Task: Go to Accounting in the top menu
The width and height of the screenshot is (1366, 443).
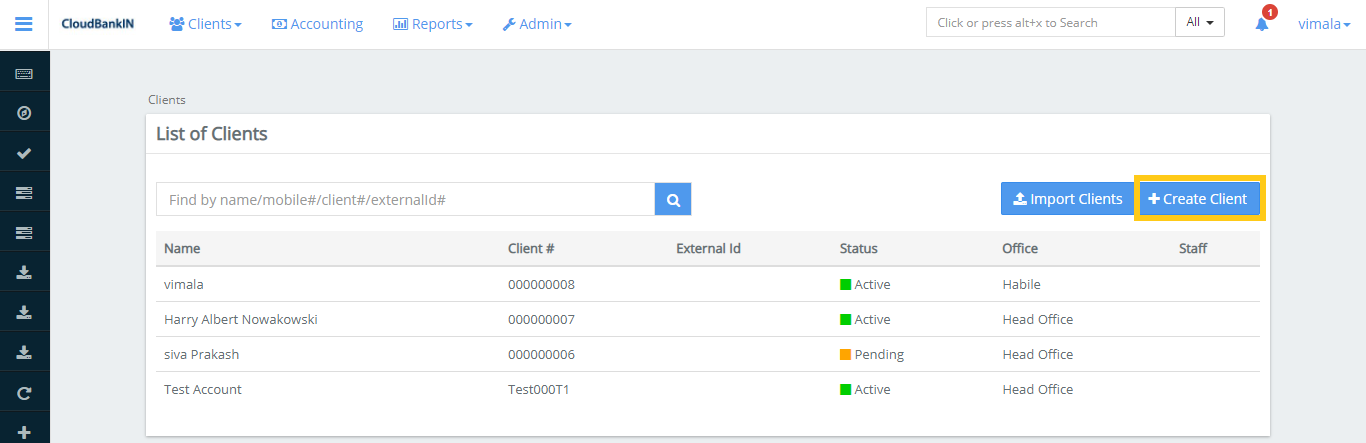Action: click(x=317, y=24)
